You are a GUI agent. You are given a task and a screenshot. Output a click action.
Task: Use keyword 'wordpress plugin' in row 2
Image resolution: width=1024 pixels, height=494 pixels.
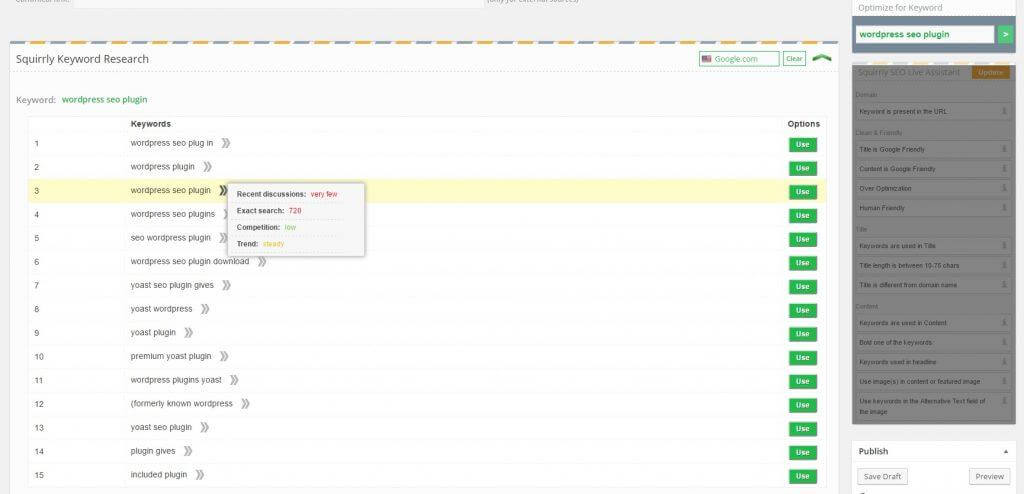803,168
